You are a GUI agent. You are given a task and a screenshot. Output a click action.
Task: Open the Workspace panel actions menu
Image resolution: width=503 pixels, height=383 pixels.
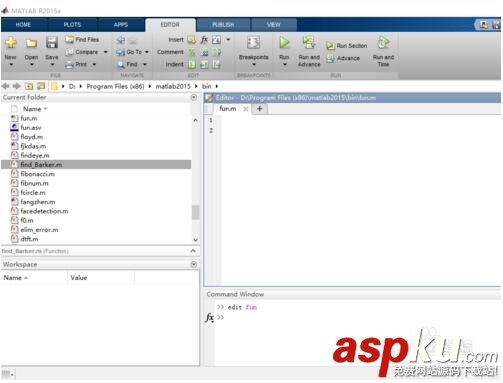click(x=194, y=264)
